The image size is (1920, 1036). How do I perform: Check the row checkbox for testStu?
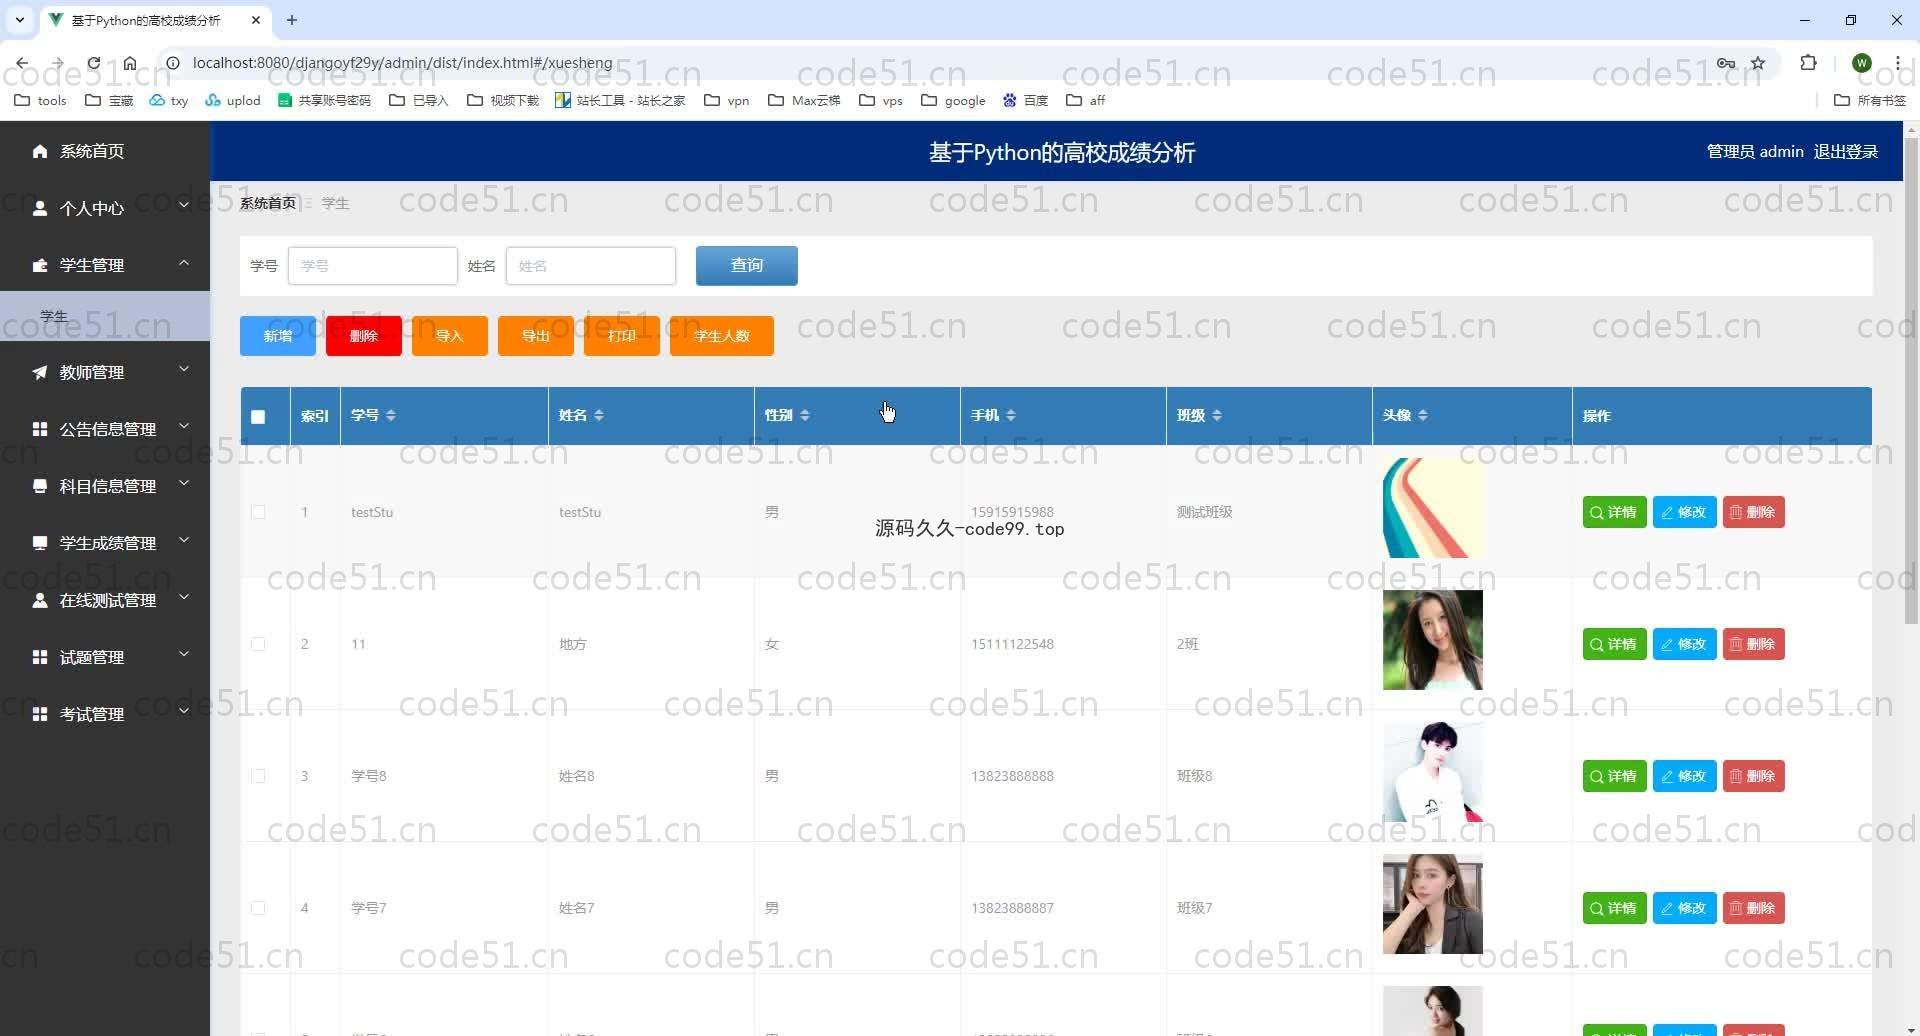coord(258,512)
